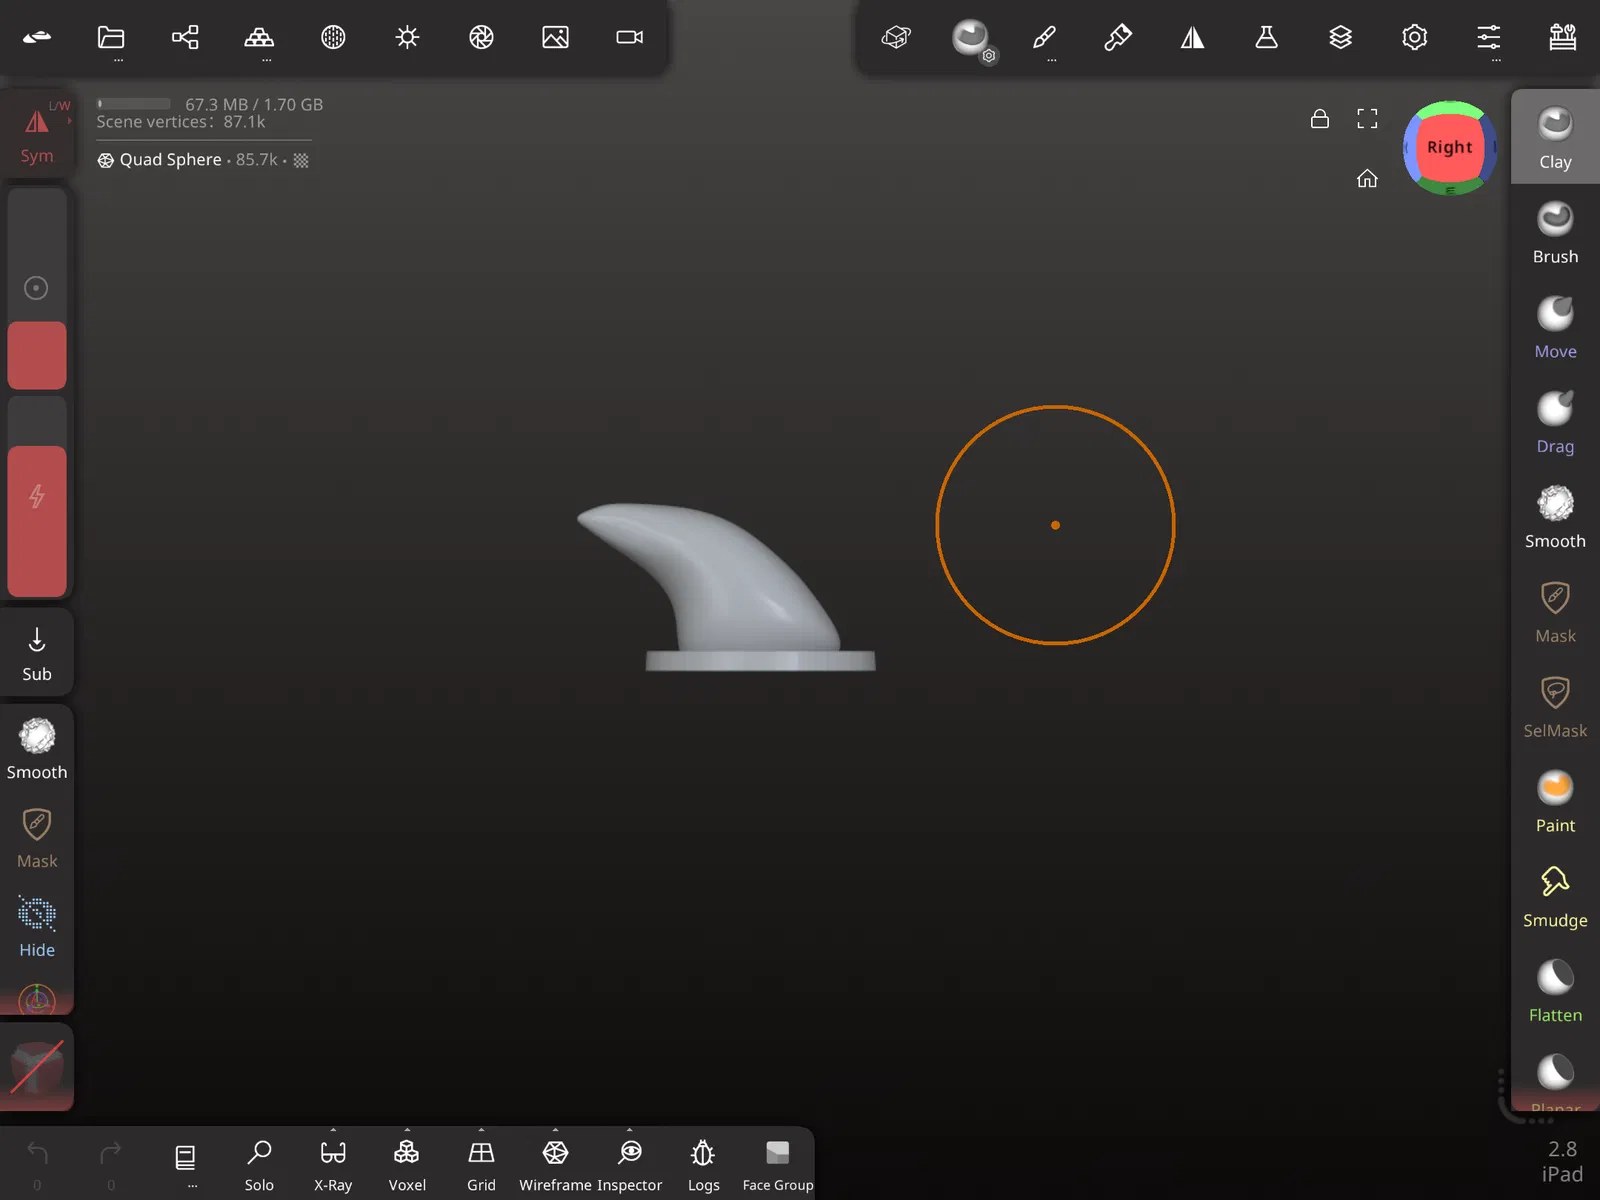Image resolution: width=1600 pixels, height=1200 pixels.
Task: Adjust the brush radius slider
Action: [x=37, y=288]
